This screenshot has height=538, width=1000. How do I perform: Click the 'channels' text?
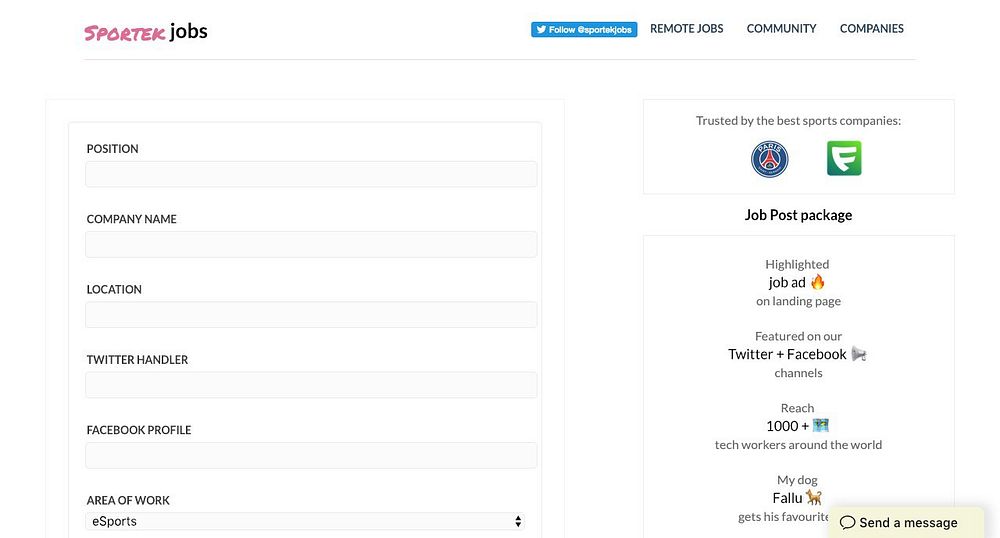[798, 373]
